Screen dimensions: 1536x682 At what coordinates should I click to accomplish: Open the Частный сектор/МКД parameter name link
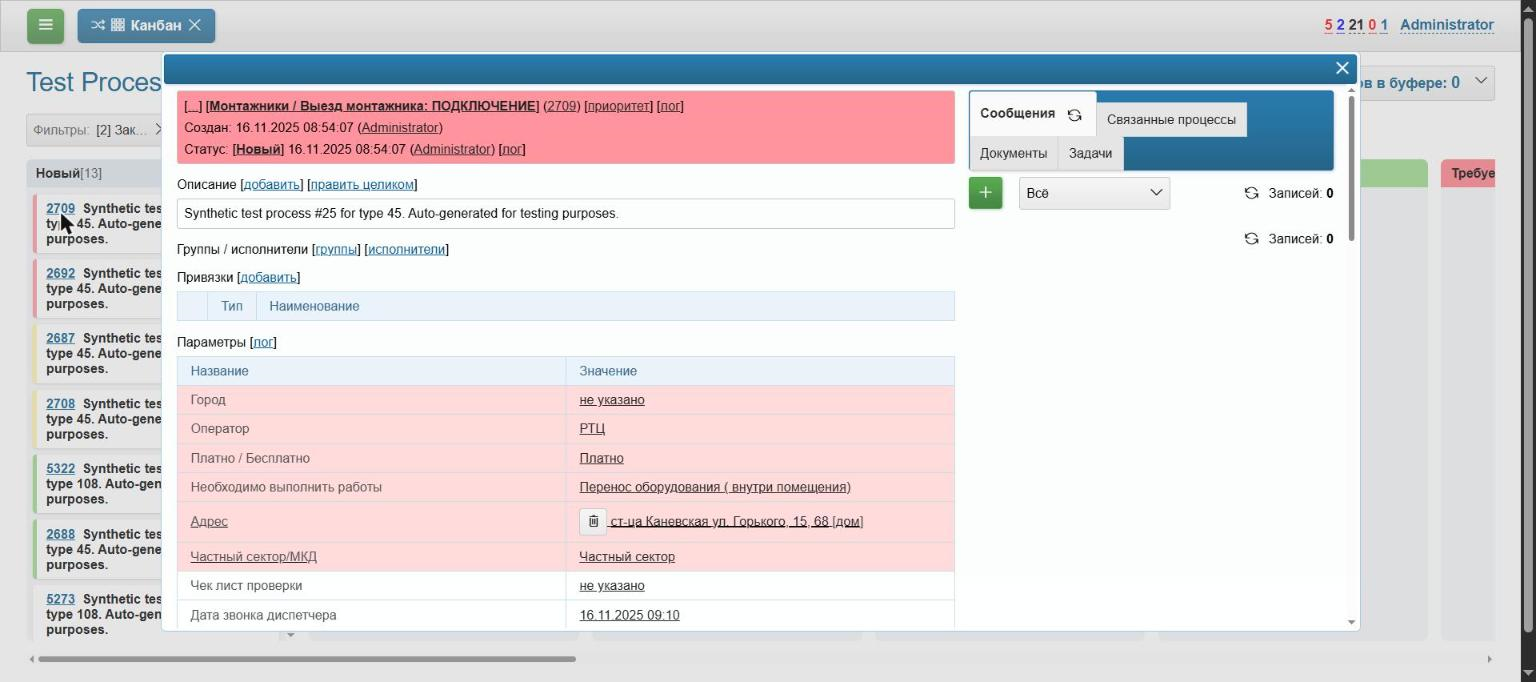tap(253, 556)
